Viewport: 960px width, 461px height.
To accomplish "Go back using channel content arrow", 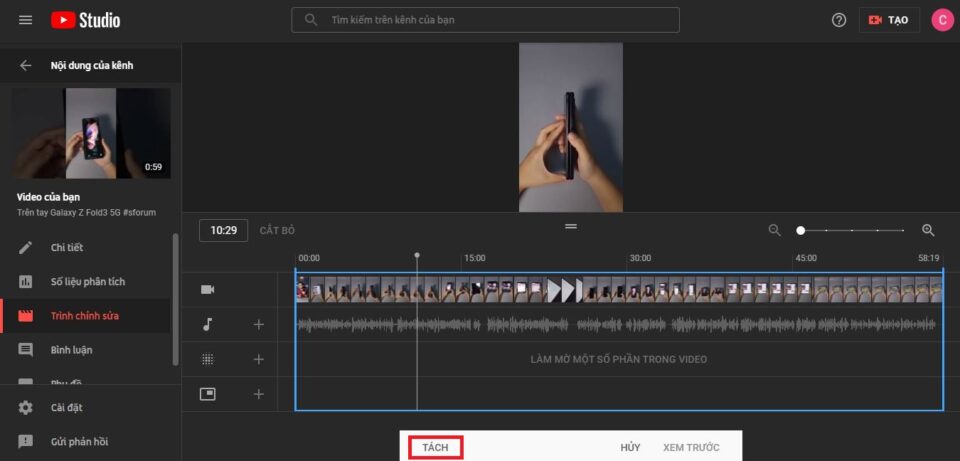I will pyautogui.click(x=26, y=66).
